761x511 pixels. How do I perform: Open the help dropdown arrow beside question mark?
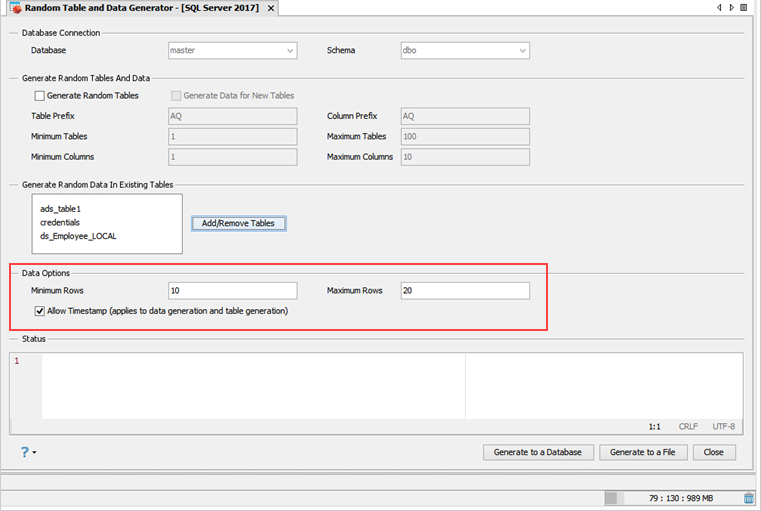point(34,453)
